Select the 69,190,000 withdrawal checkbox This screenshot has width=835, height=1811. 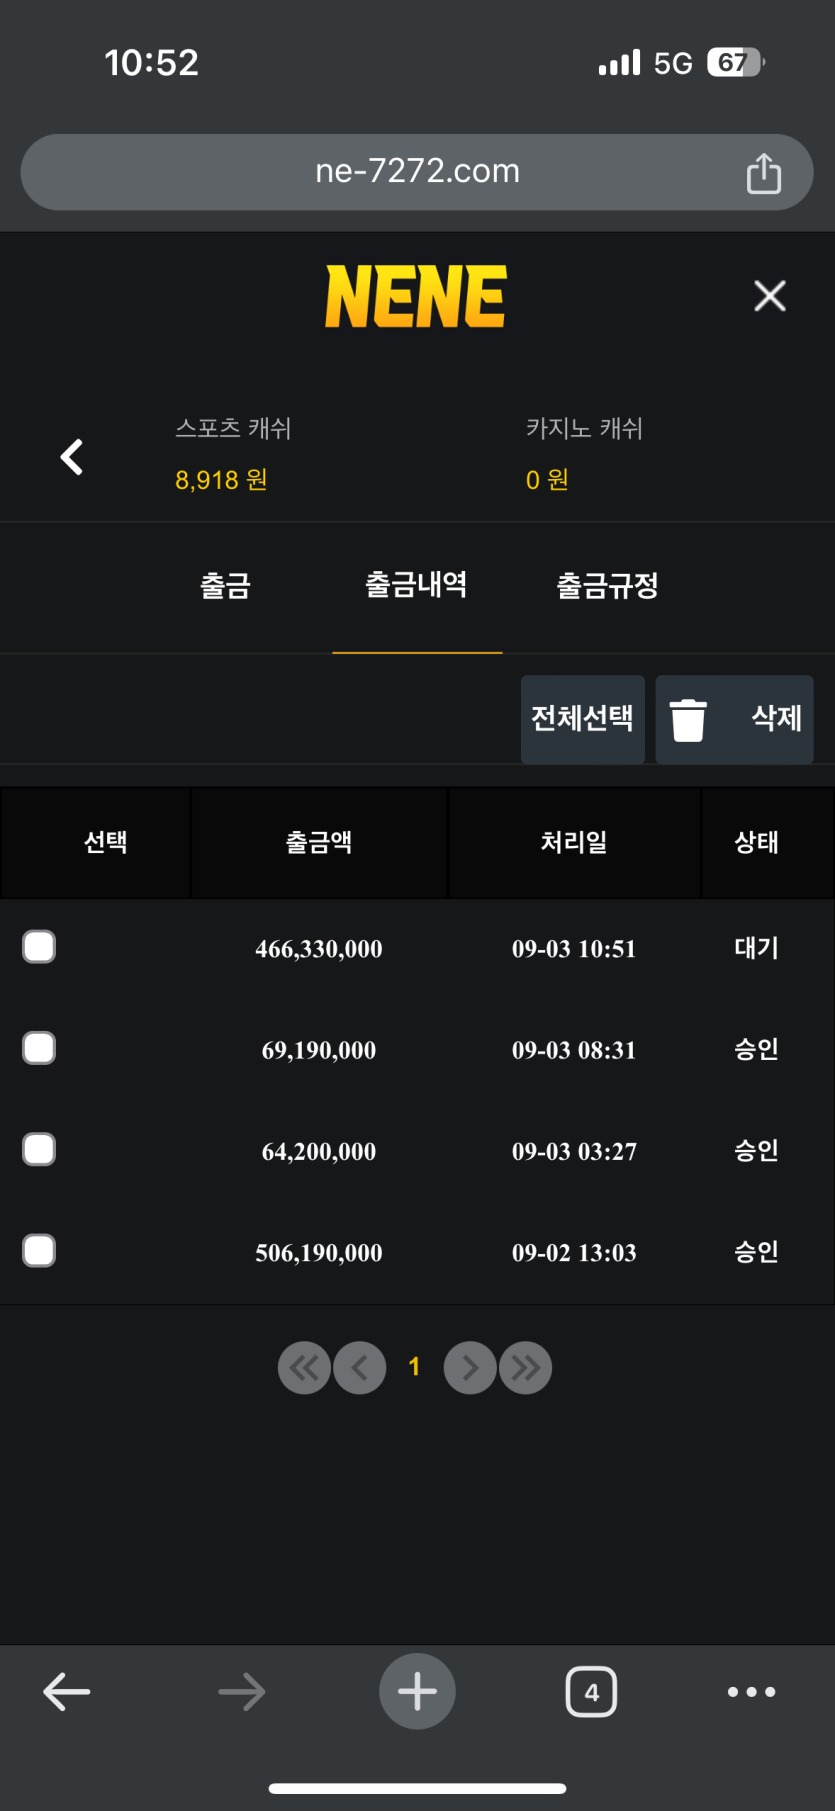tap(39, 1048)
